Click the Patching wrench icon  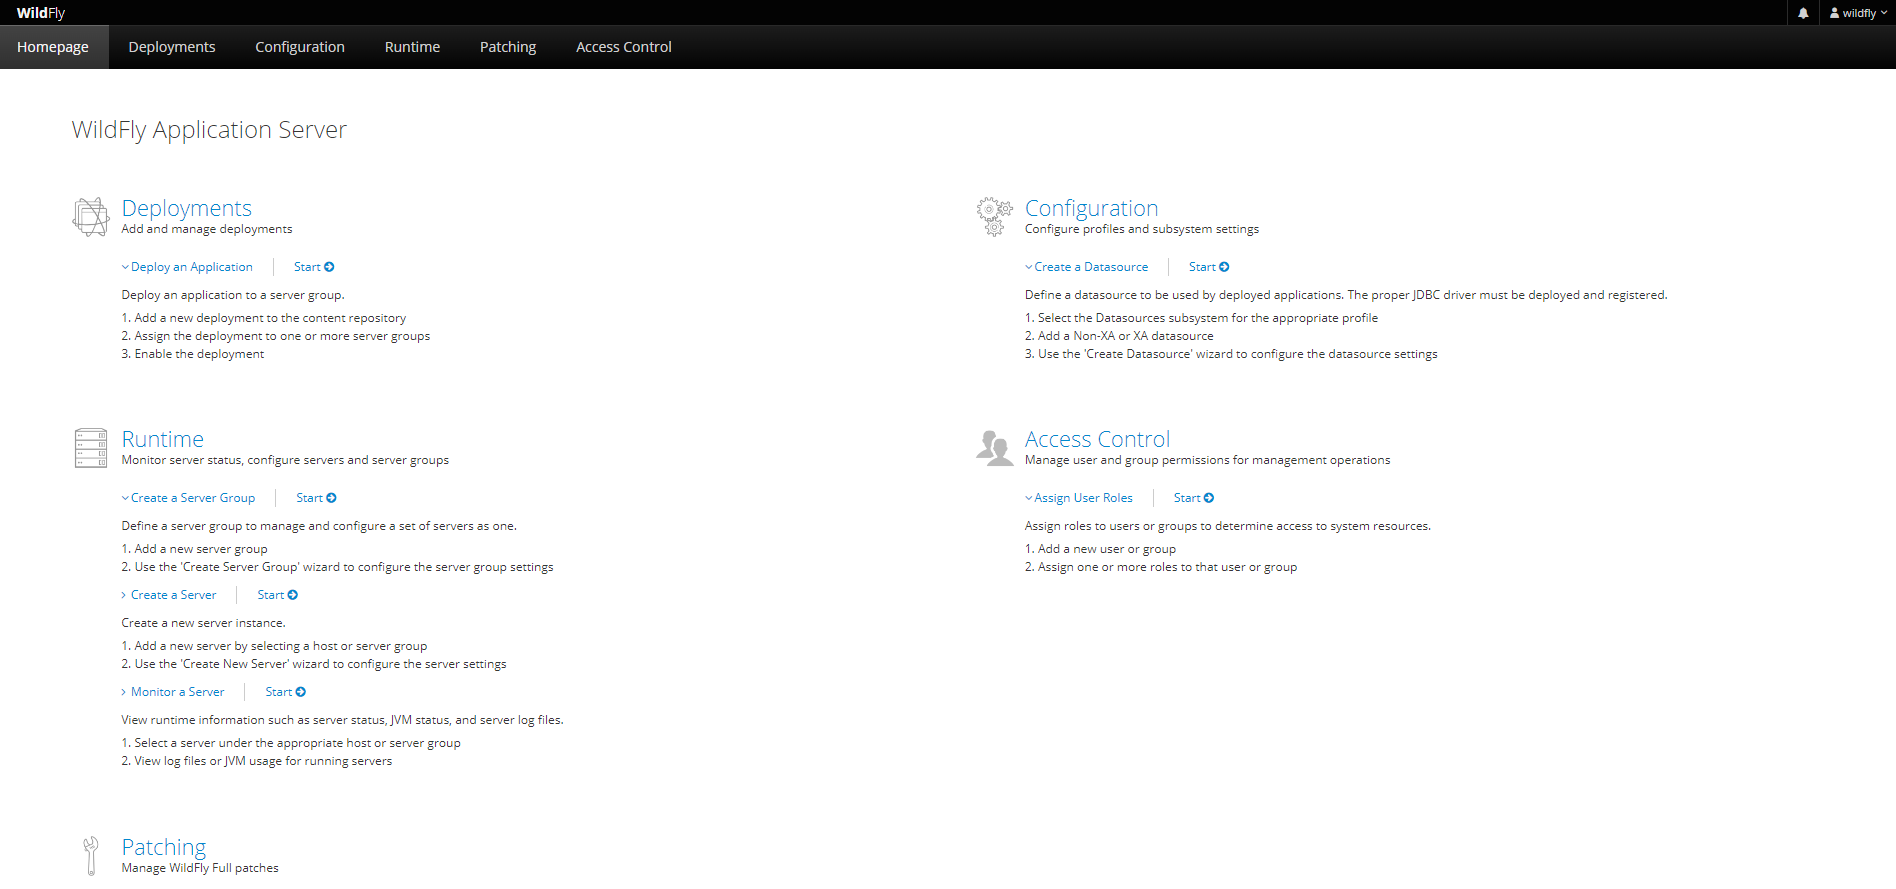pyautogui.click(x=91, y=856)
